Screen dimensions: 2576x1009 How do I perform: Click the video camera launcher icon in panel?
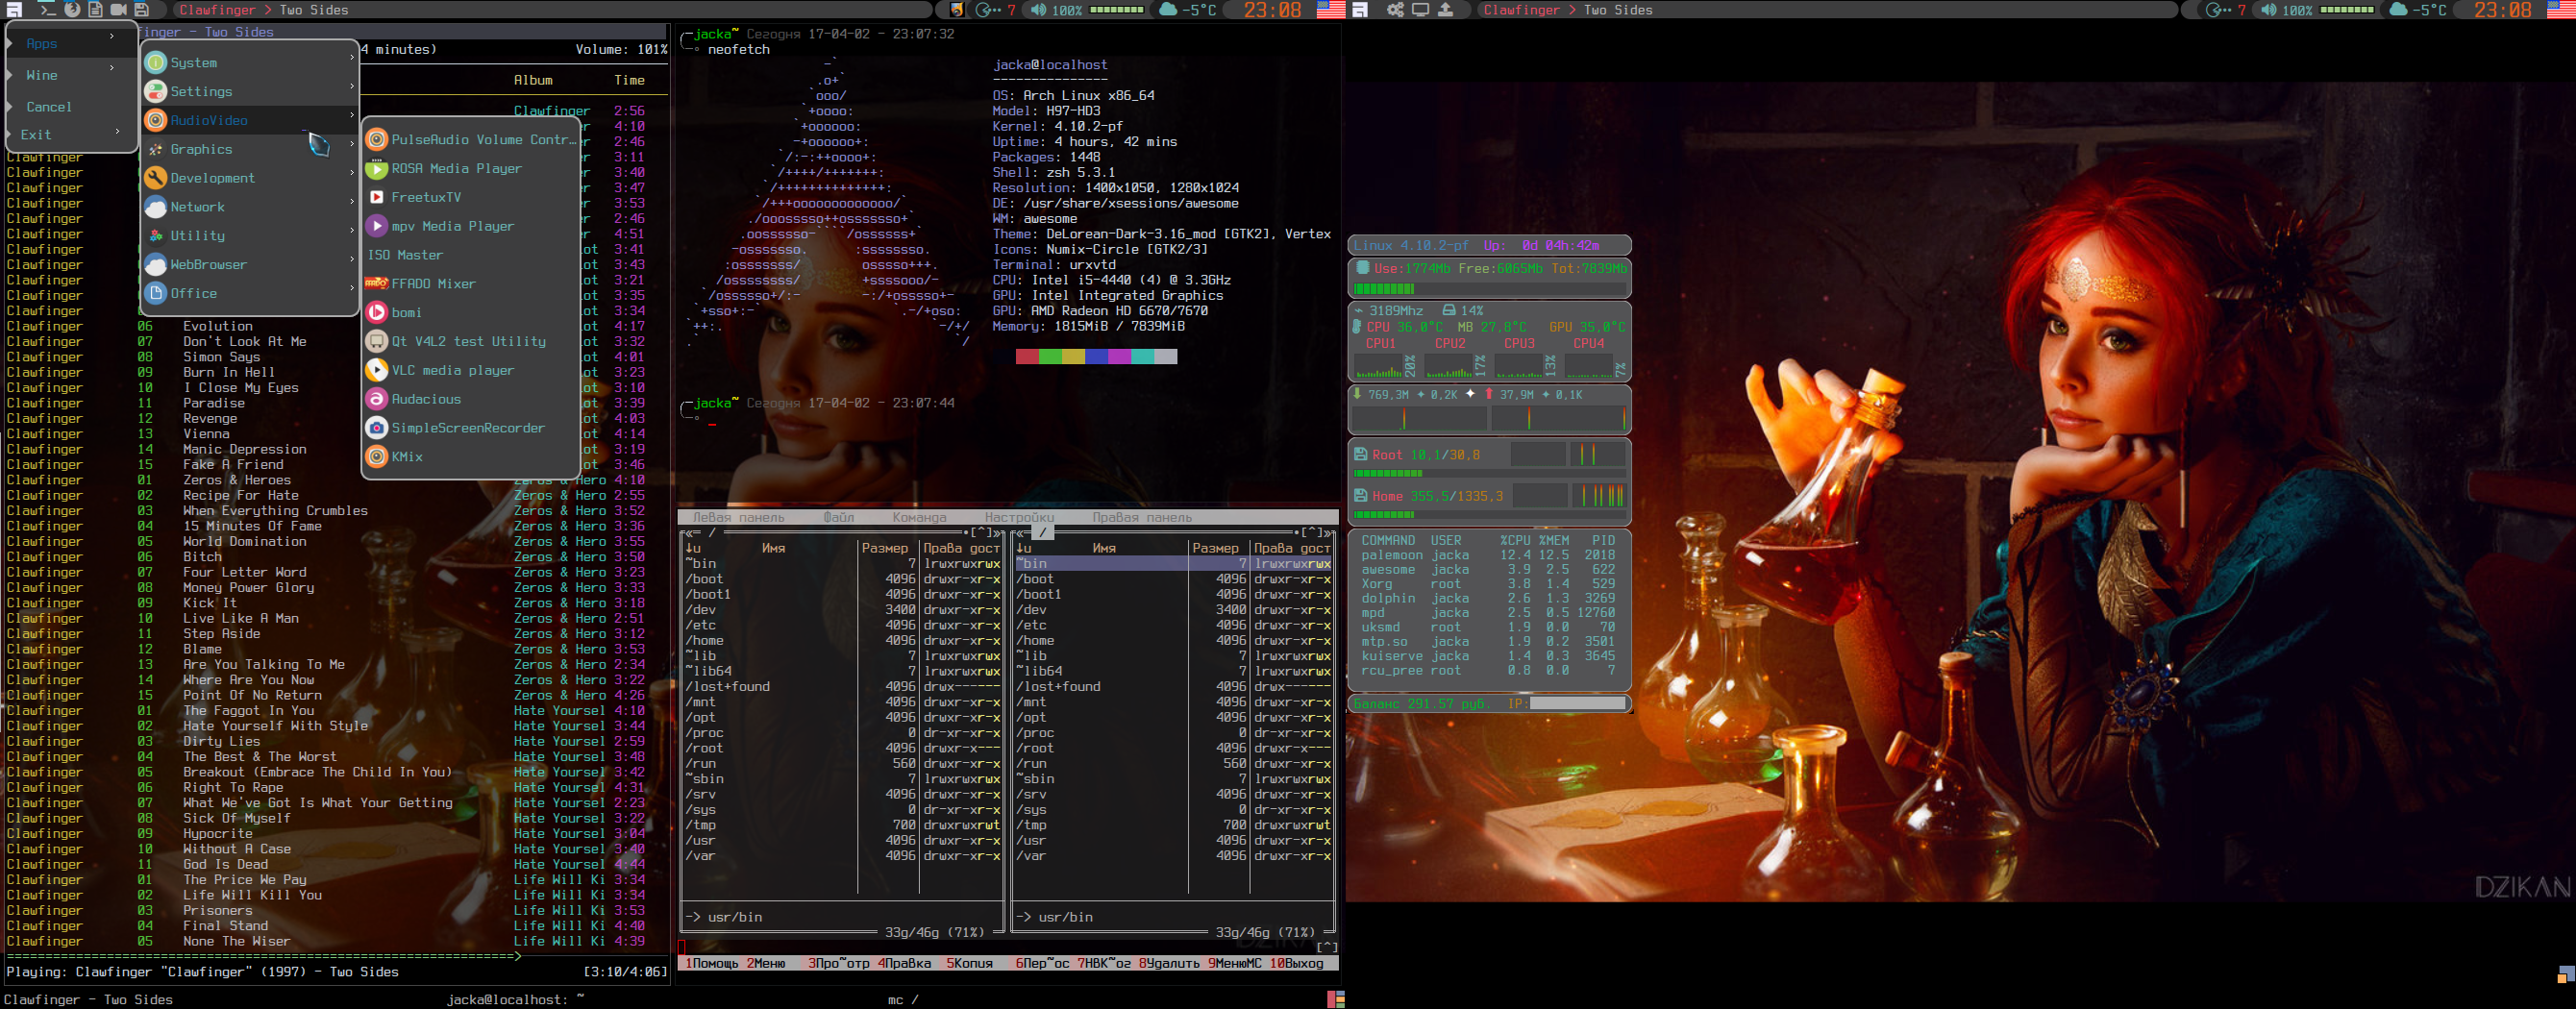pos(118,9)
